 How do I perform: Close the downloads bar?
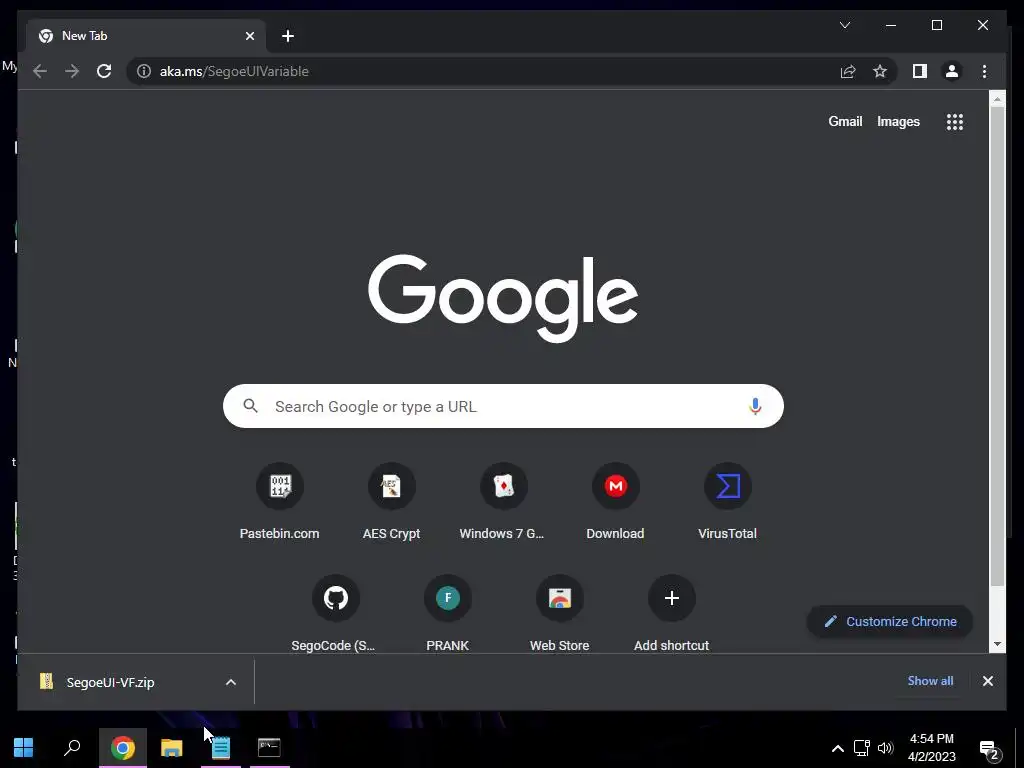click(x=987, y=681)
